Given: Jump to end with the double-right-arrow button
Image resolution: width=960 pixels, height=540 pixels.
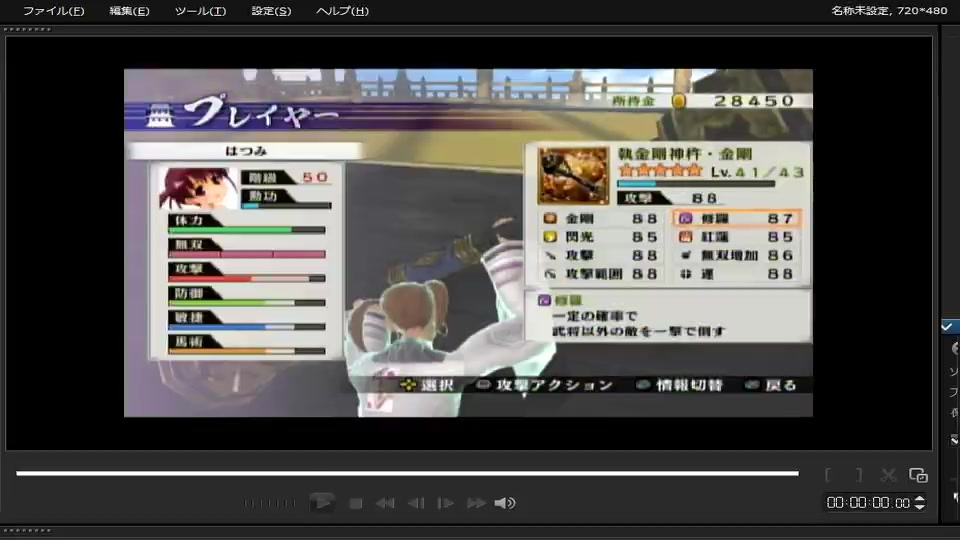Looking at the screenshot, I should pos(476,503).
